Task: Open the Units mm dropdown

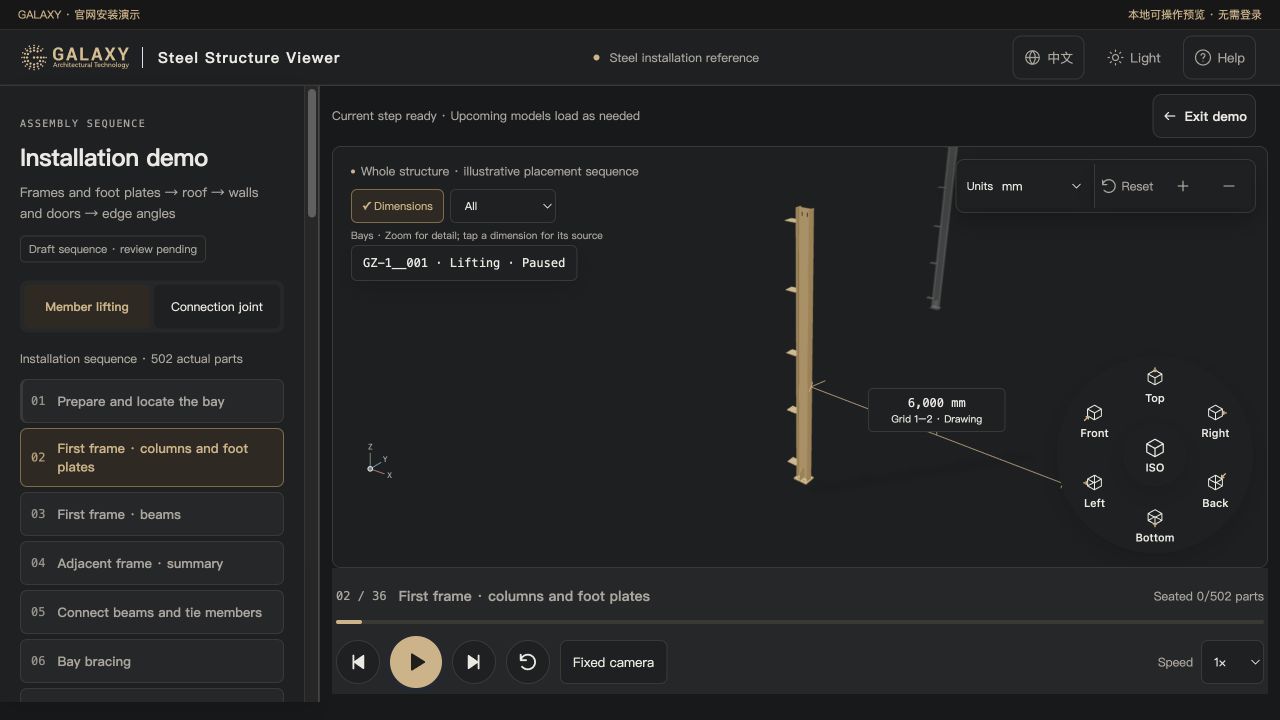Action: tap(1024, 186)
